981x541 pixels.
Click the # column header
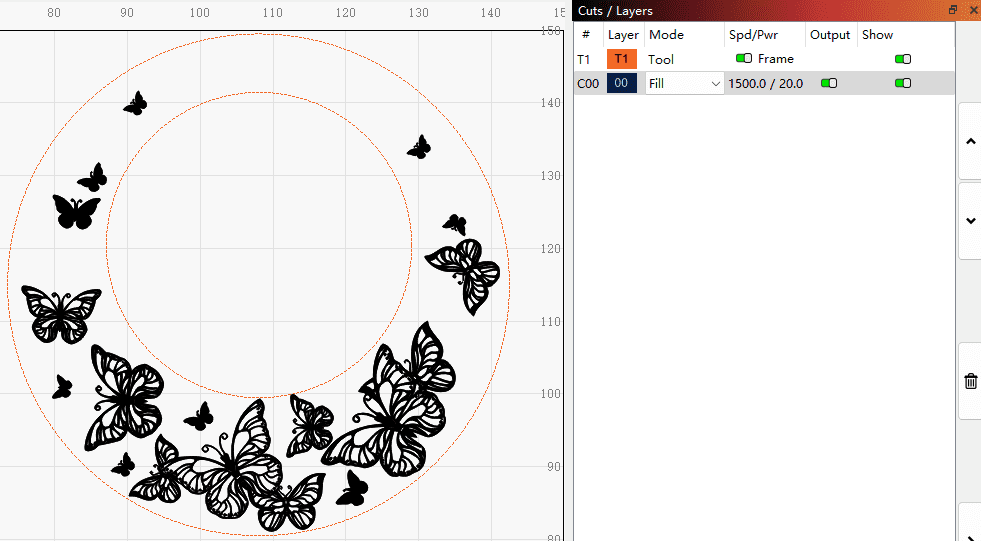coord(586,35)
